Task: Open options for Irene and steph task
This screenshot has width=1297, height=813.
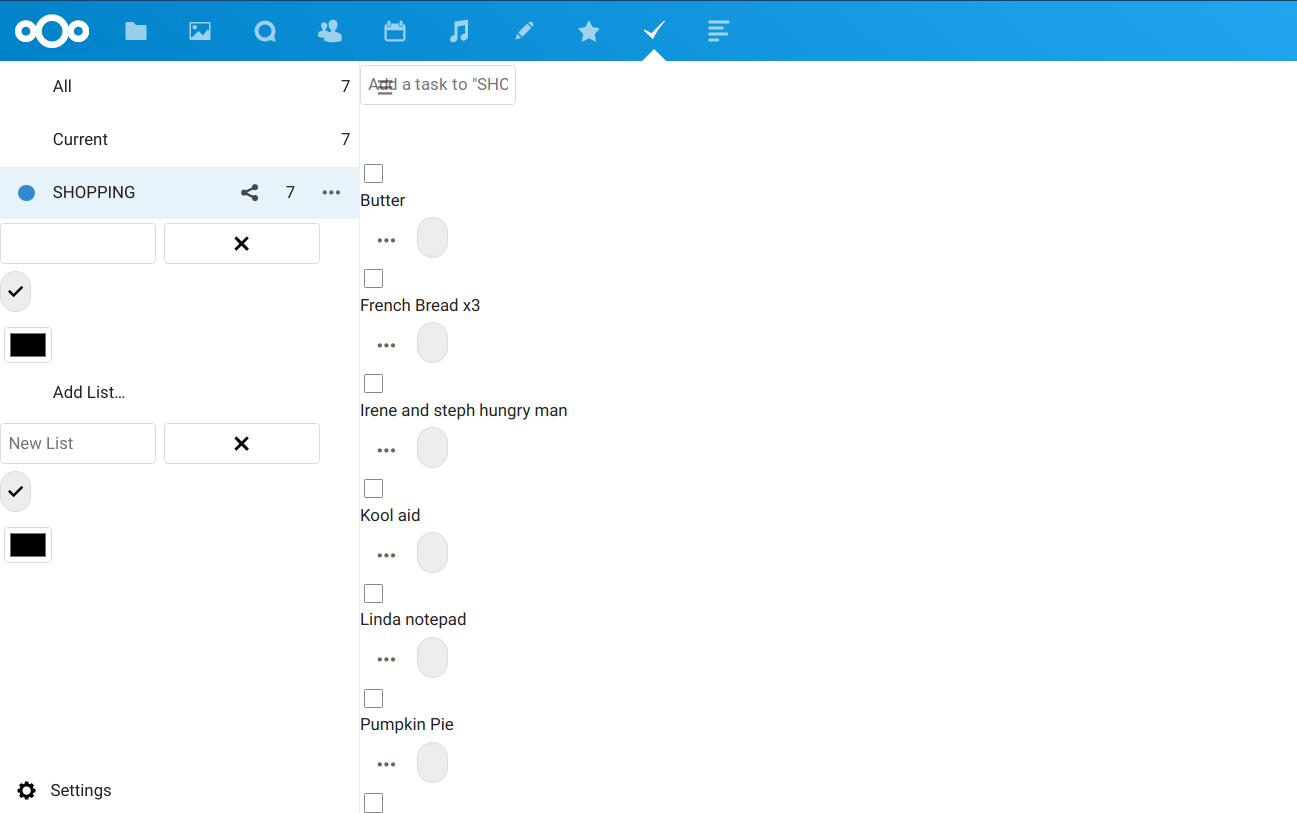Action: tap(386, 450)
